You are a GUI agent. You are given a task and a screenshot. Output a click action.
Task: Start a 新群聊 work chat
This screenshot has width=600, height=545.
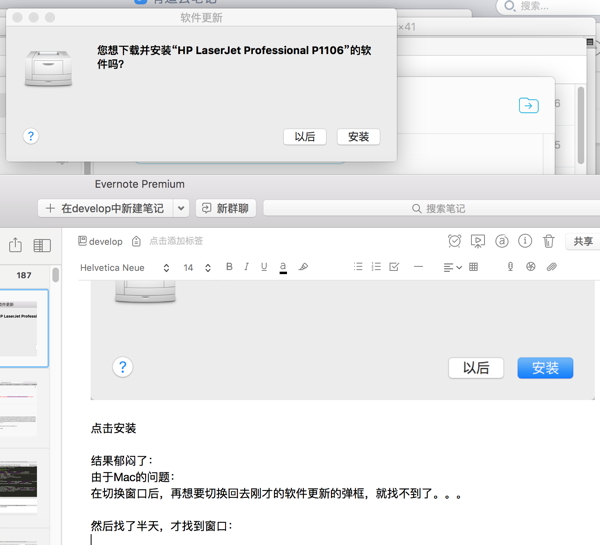[226, 208]
